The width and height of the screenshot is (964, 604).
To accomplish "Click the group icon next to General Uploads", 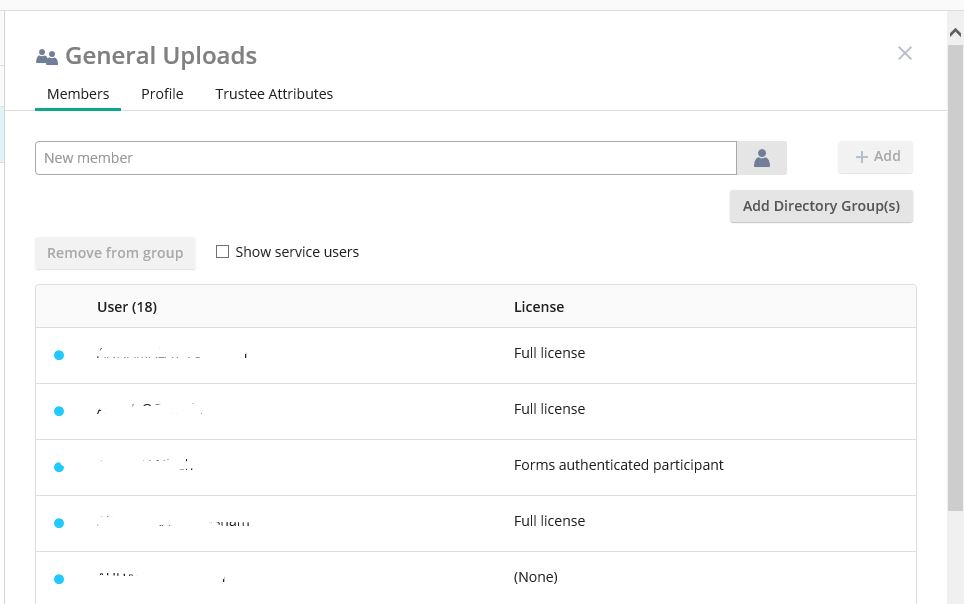I will [47, 57].
